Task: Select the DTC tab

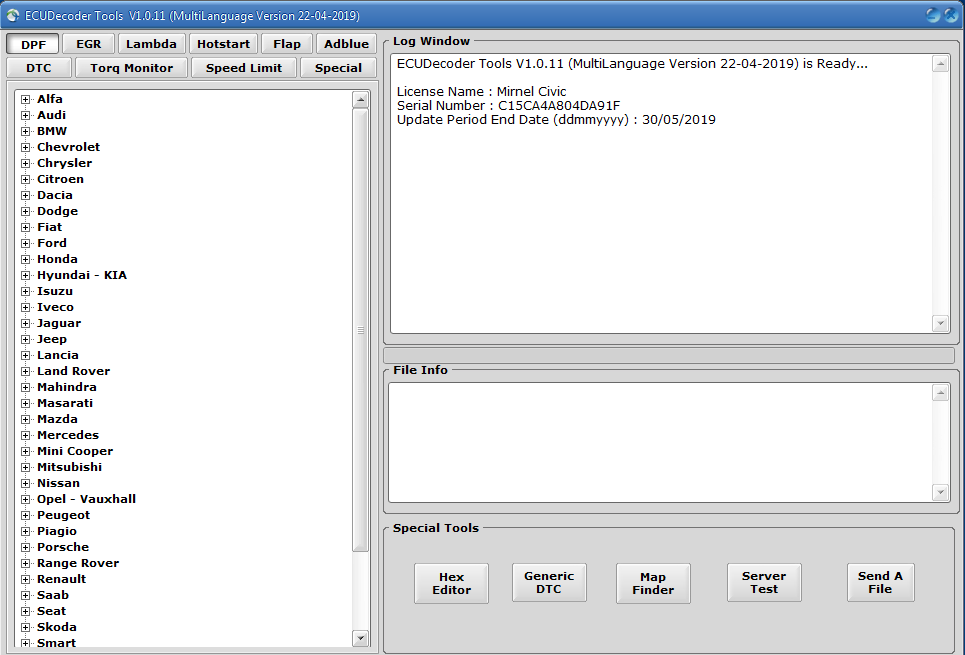Action: (39, 68)
